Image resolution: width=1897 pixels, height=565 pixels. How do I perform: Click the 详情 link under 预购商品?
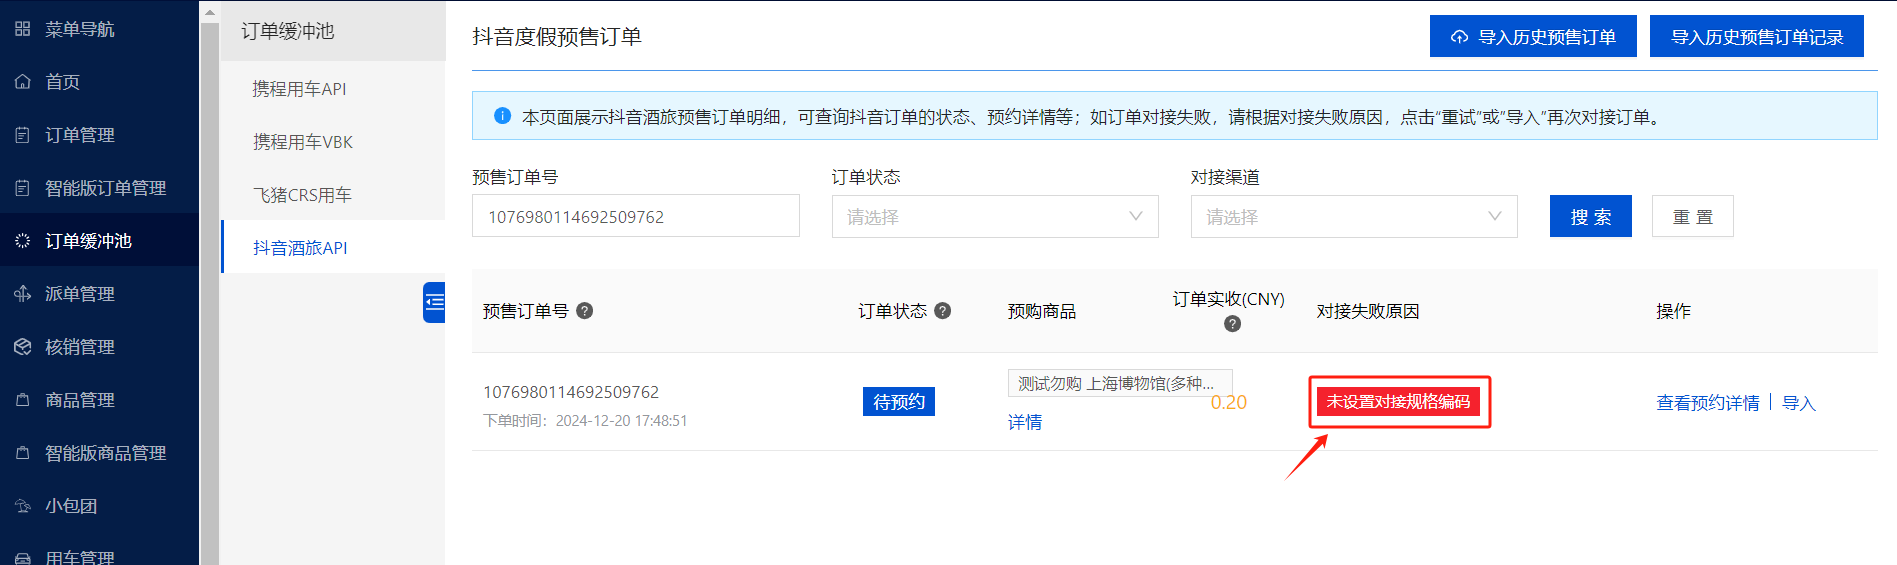(x=1024, y=422)
